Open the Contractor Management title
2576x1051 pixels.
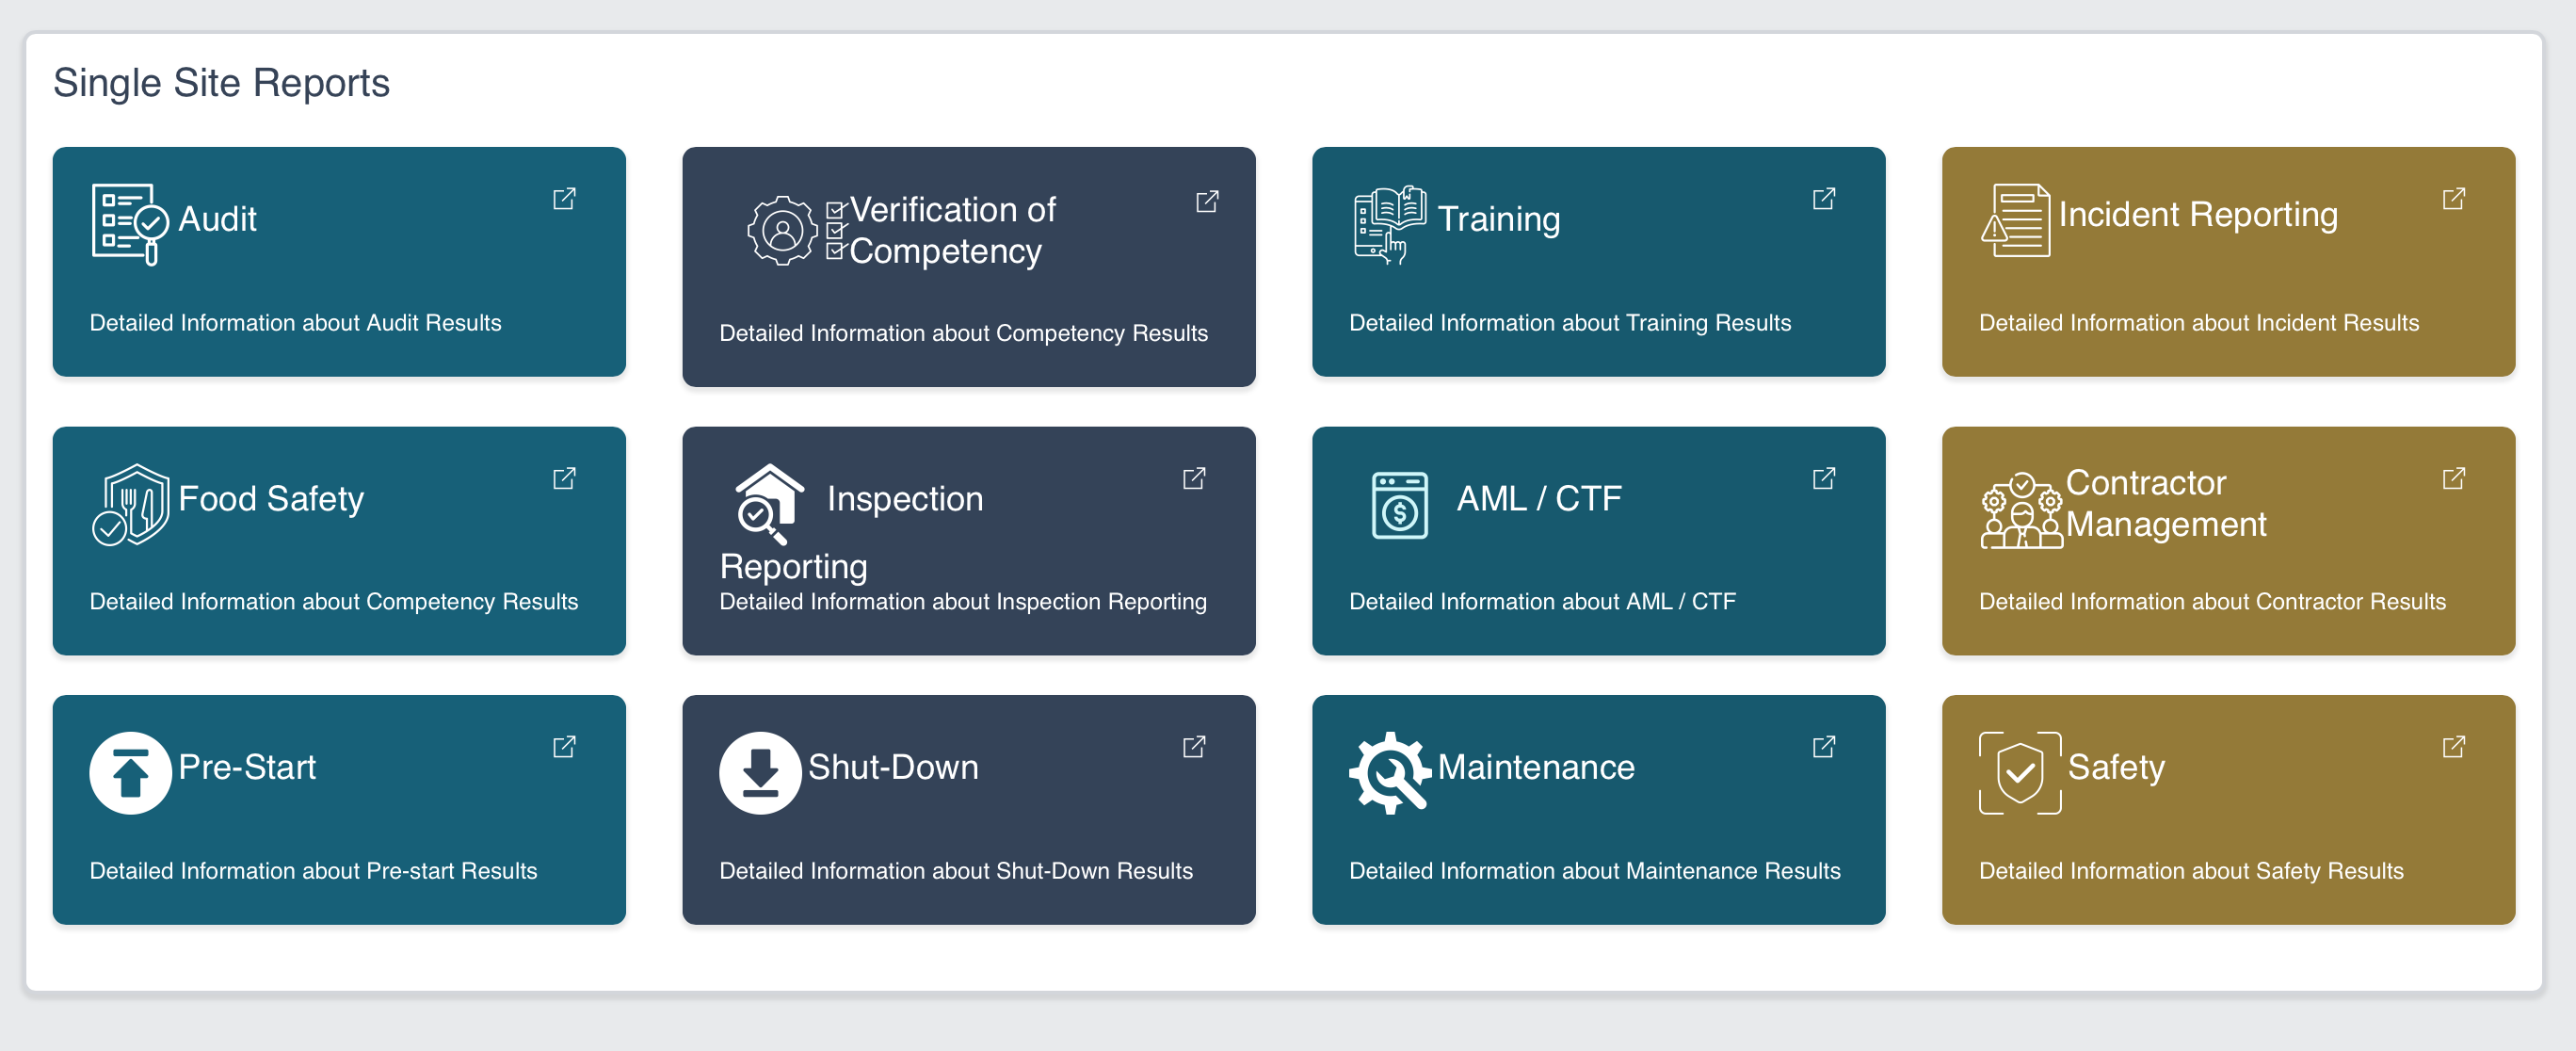click(2166, 504)
